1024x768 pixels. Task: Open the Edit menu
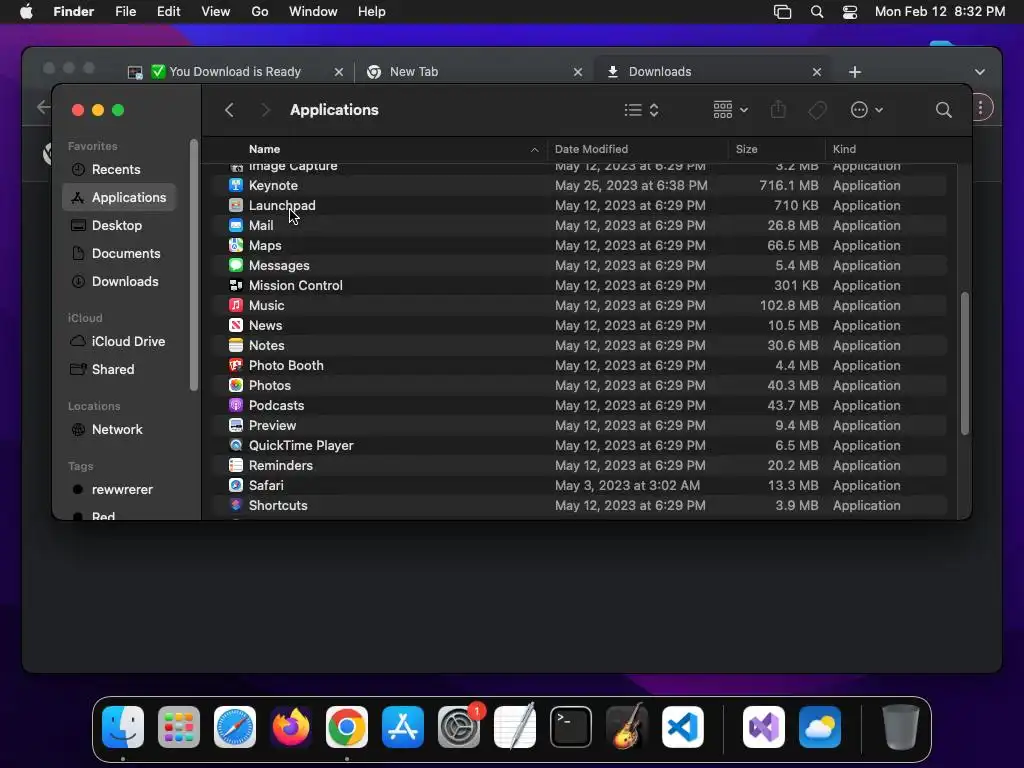[x=168, y=12]
